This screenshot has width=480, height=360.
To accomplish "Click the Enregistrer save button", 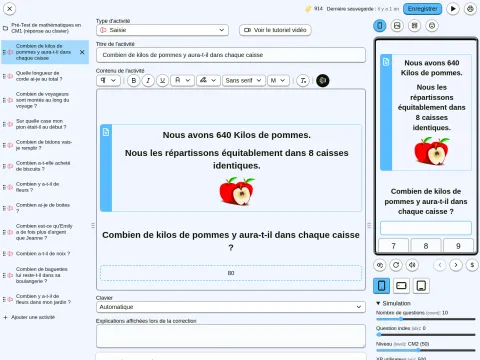I will tap(422, 9).
